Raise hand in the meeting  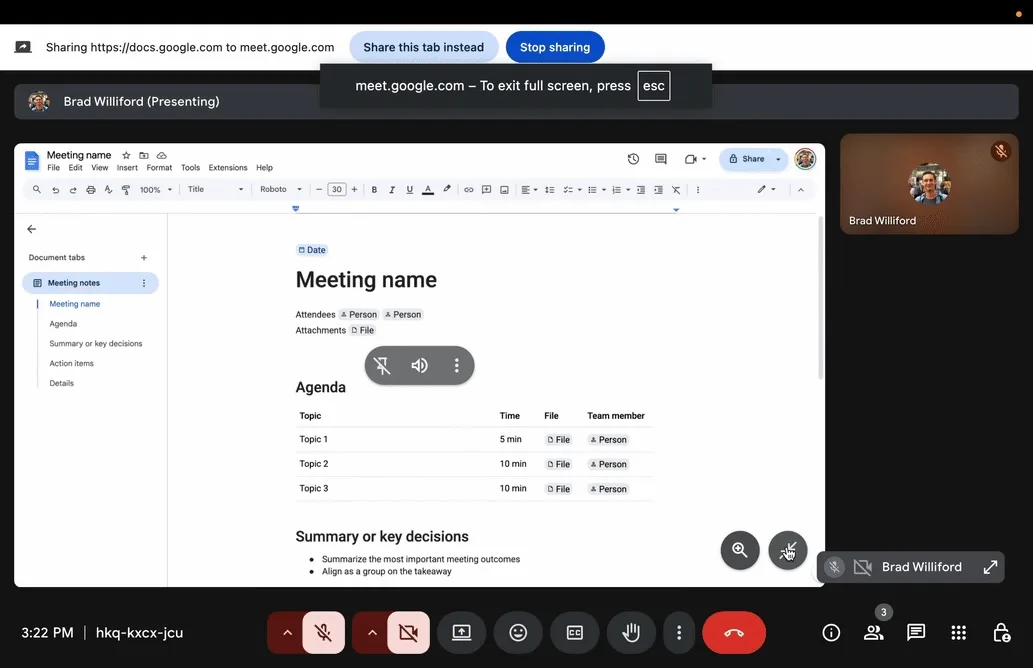coord(631,632)
